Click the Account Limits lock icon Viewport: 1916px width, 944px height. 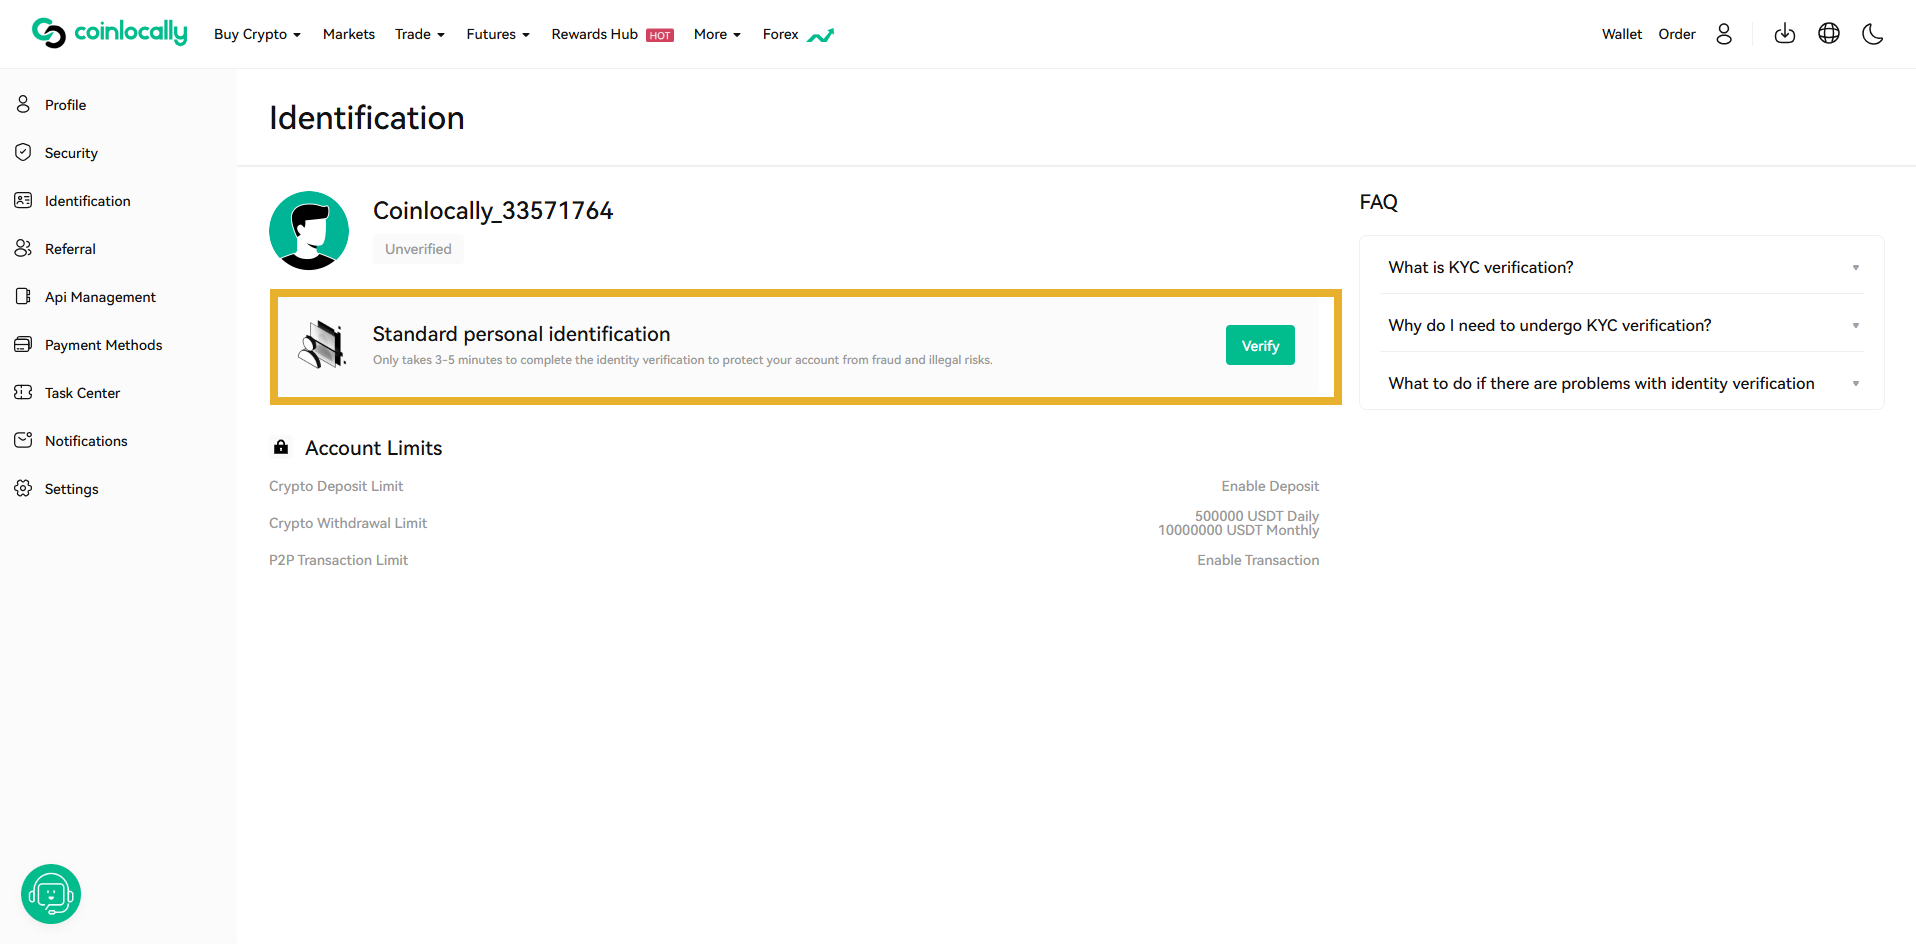[x=281, y=447]
